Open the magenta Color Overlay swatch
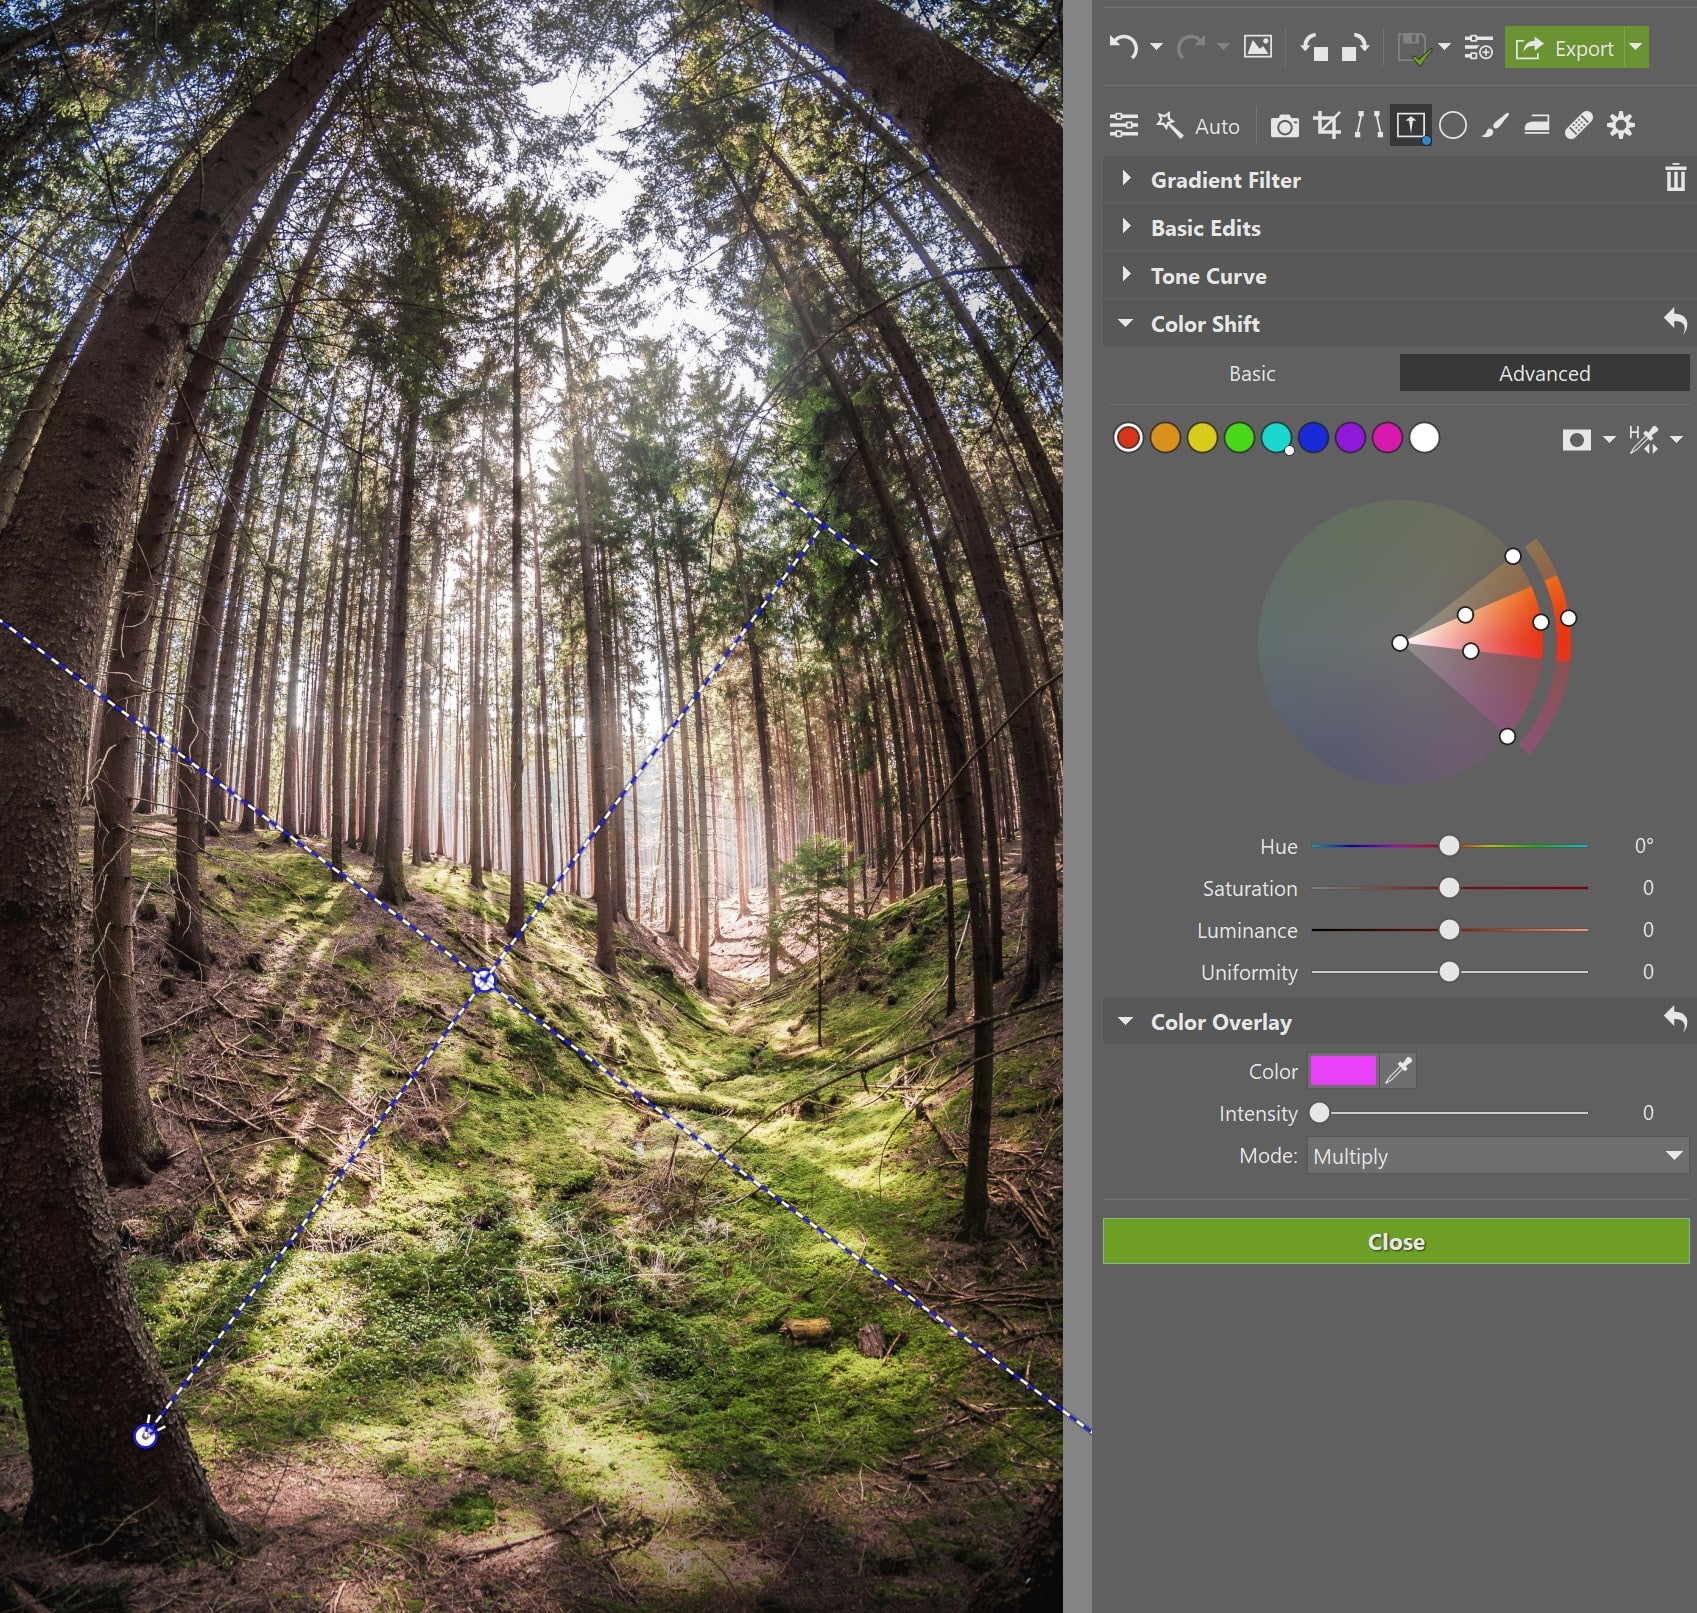This screenshot has height=1613, width=1697. pos(1343,1071)
